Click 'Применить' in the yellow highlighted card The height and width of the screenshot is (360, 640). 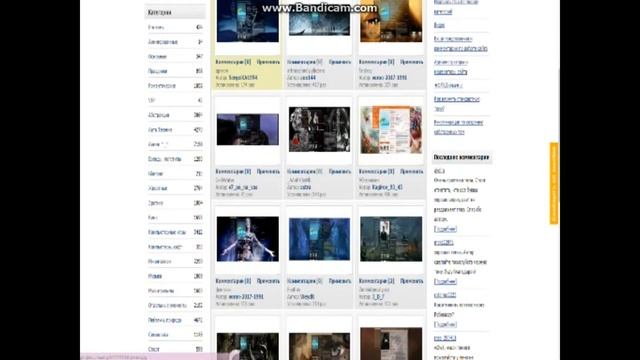tap(268, 62)
